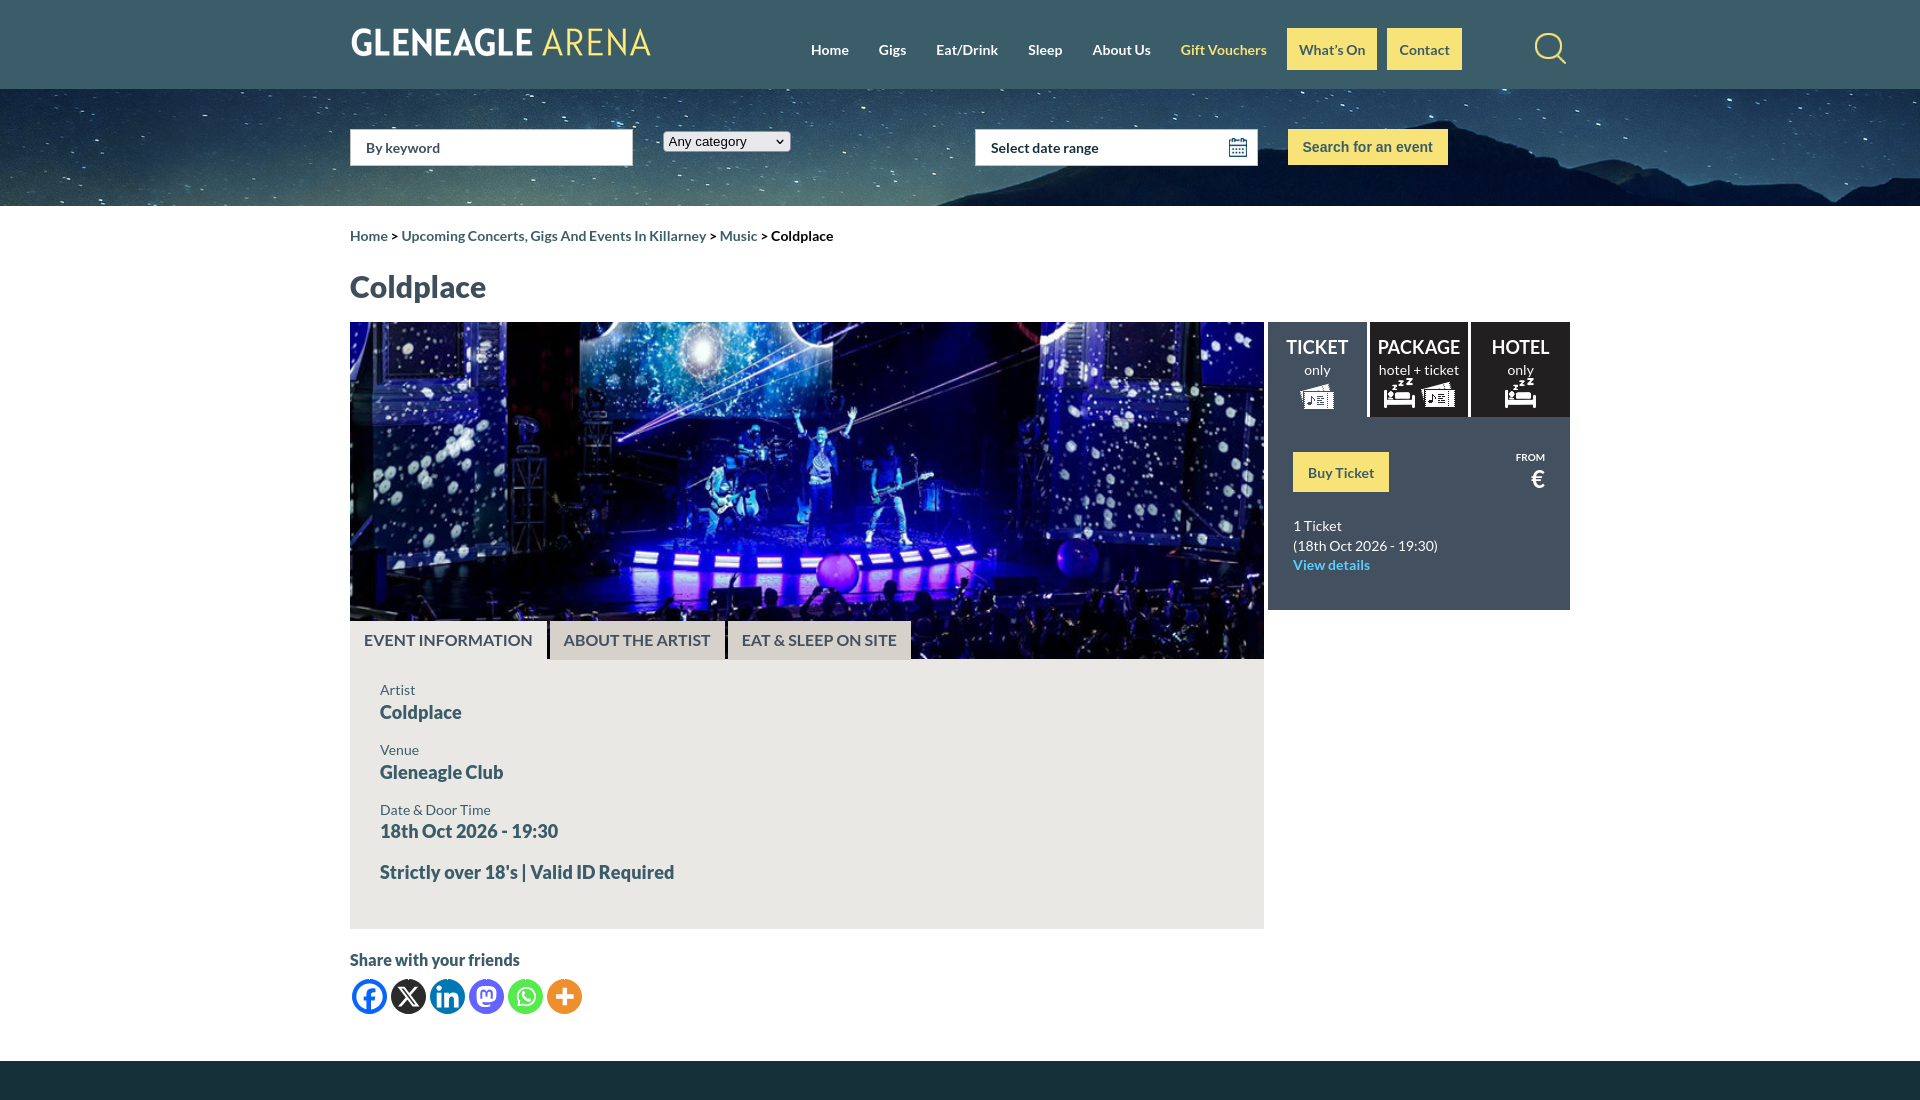
Task: Click the Gleneagle Club venue text
Action: 441,772
